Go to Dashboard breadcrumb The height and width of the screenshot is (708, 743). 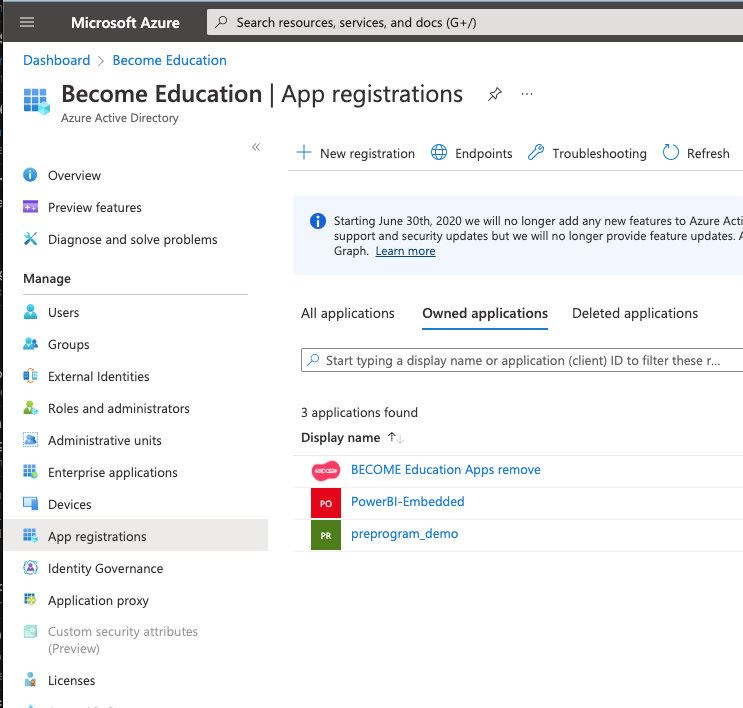pyautogui.click(x=56, y=60)
